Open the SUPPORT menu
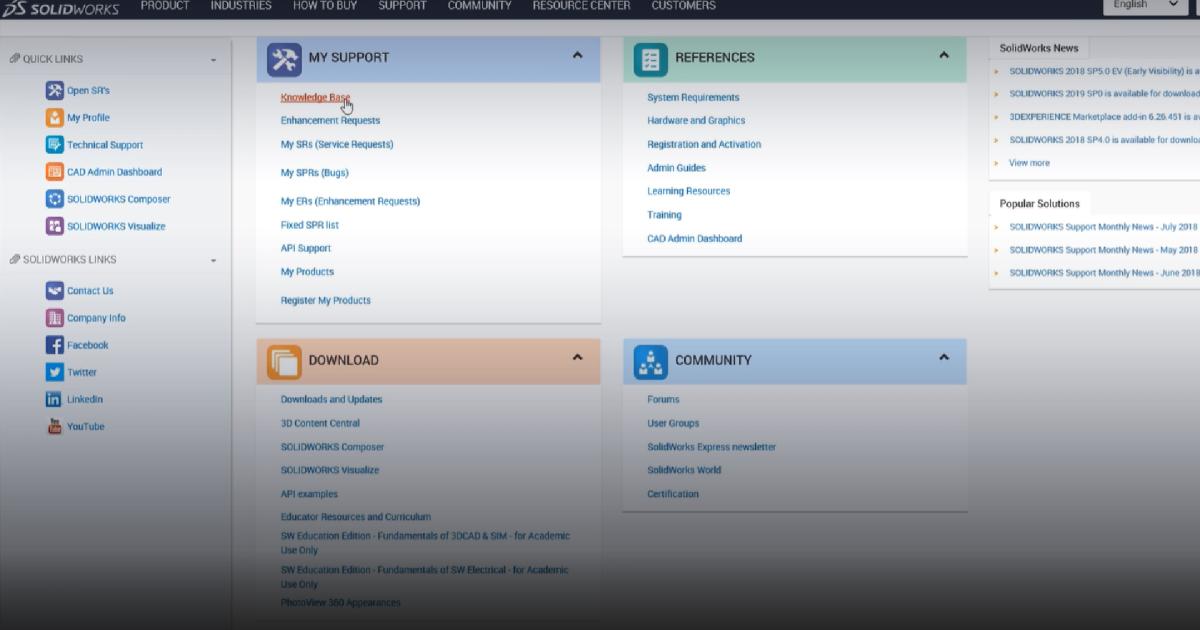The width and height of the screenshot is (1200, 630). (x=402, y=6)
